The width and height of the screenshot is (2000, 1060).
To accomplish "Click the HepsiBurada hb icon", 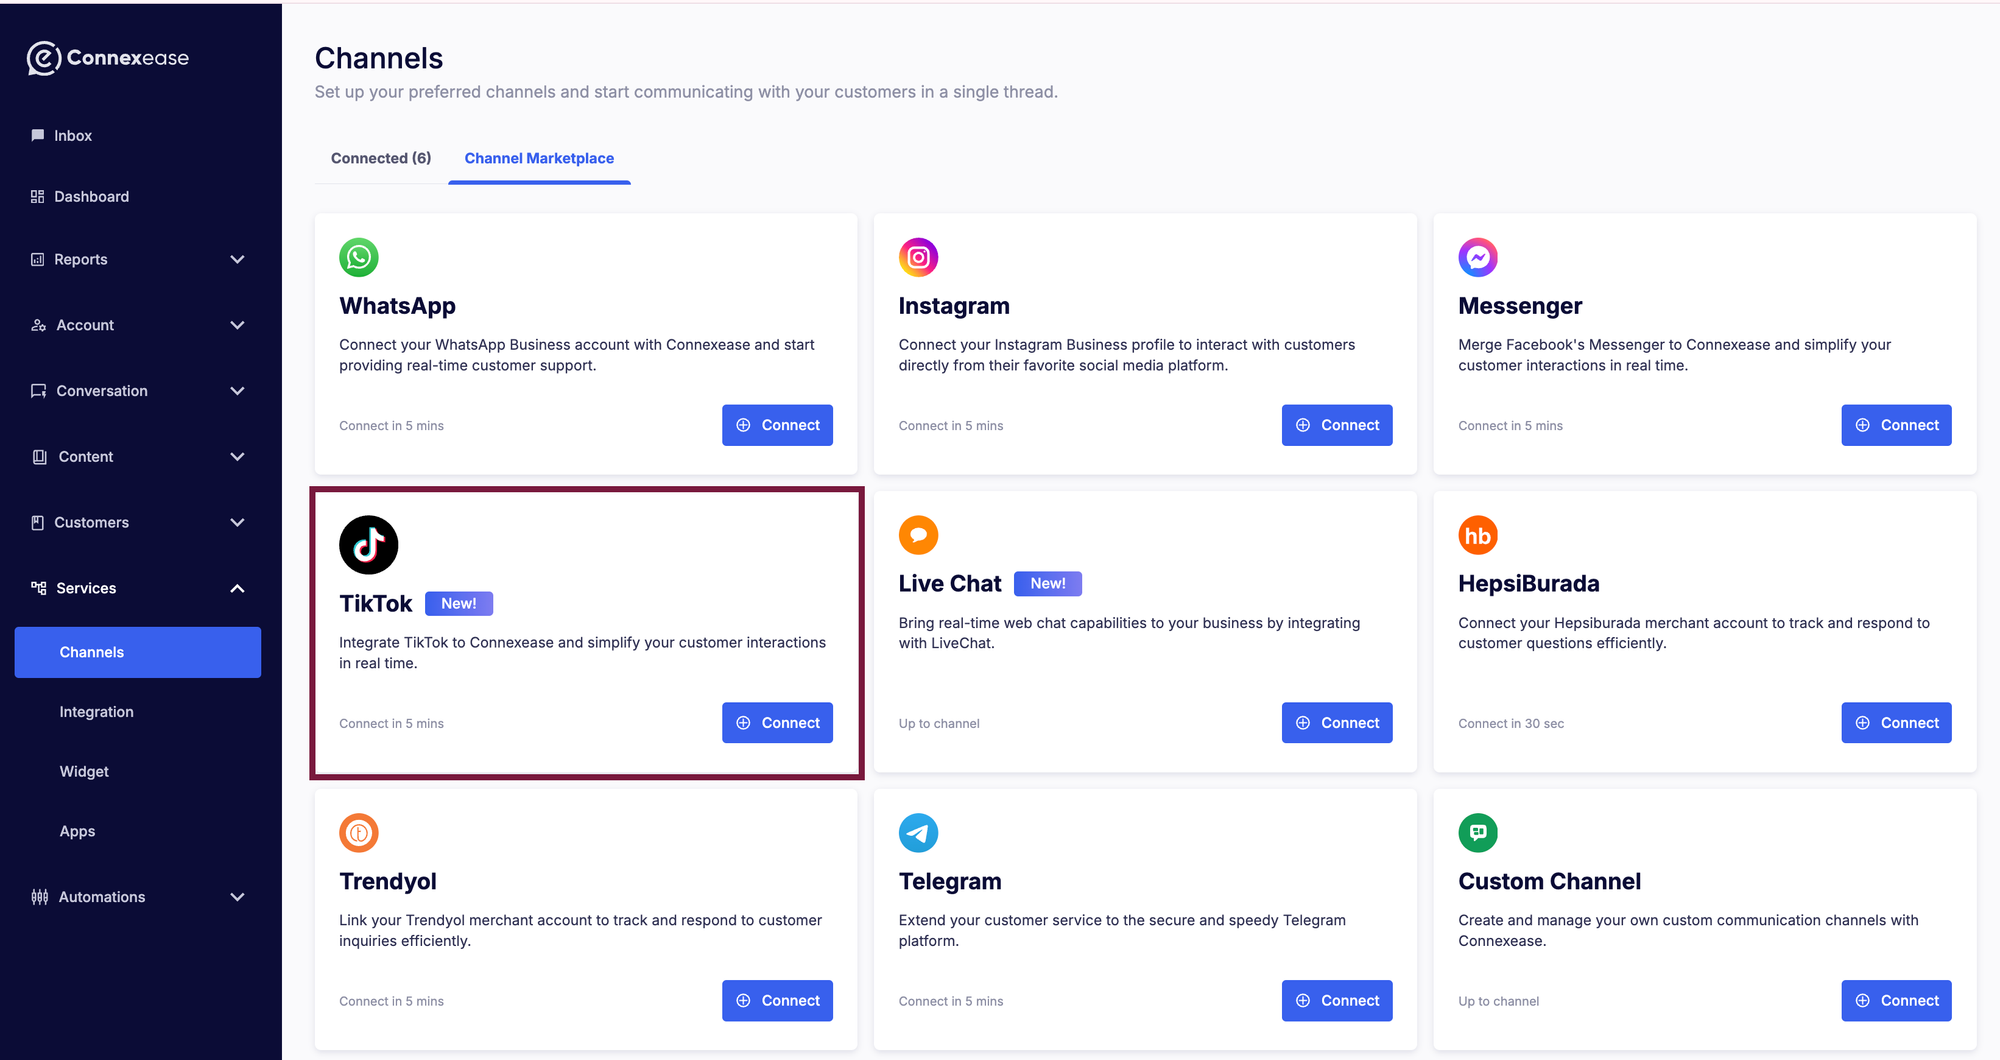I will coord(1477,536).
